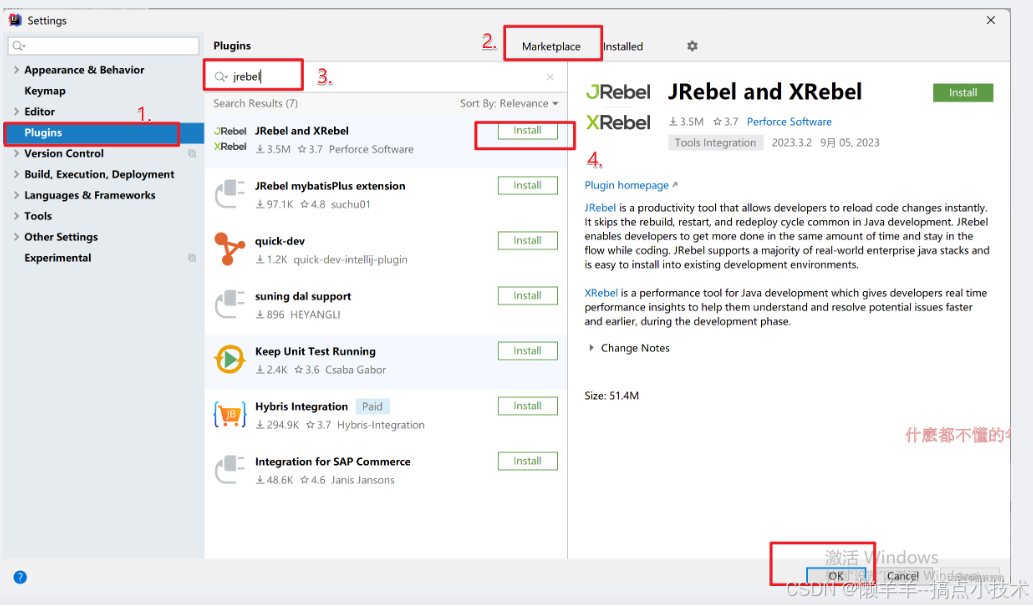1033x607 pixels.
Task: Install suning dal support plugin
Action: tap(528, 296)
